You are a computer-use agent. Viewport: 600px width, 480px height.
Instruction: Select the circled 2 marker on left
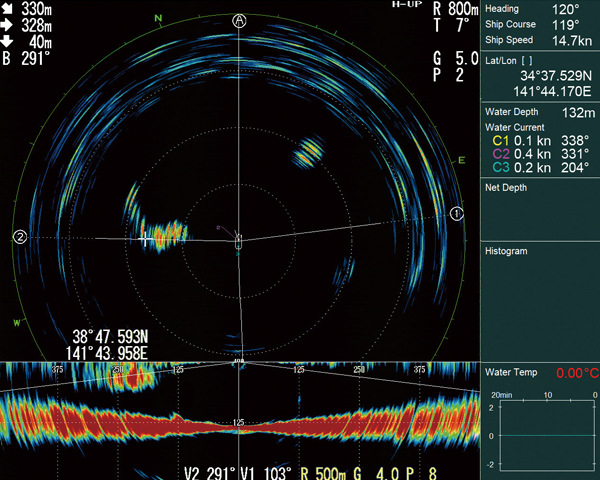click(19, 237)
